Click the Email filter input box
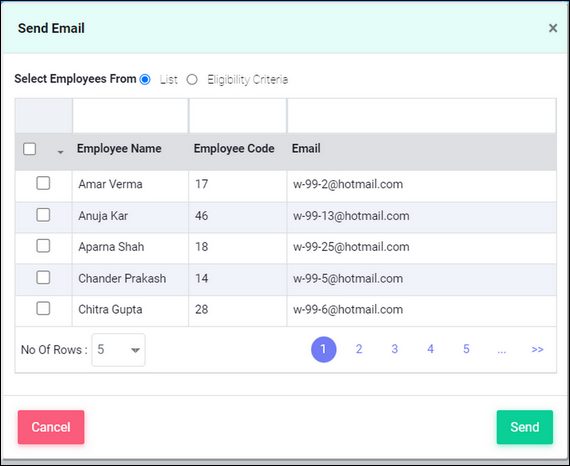Screen dimensions: 570x466 (x=422, y=116)
